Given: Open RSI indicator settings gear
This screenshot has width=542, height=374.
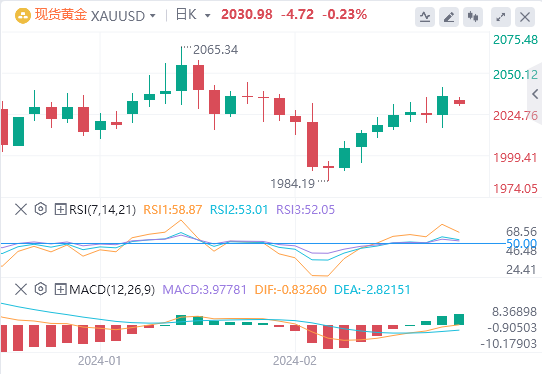Looking at the screenshot, I should (41, 209).
